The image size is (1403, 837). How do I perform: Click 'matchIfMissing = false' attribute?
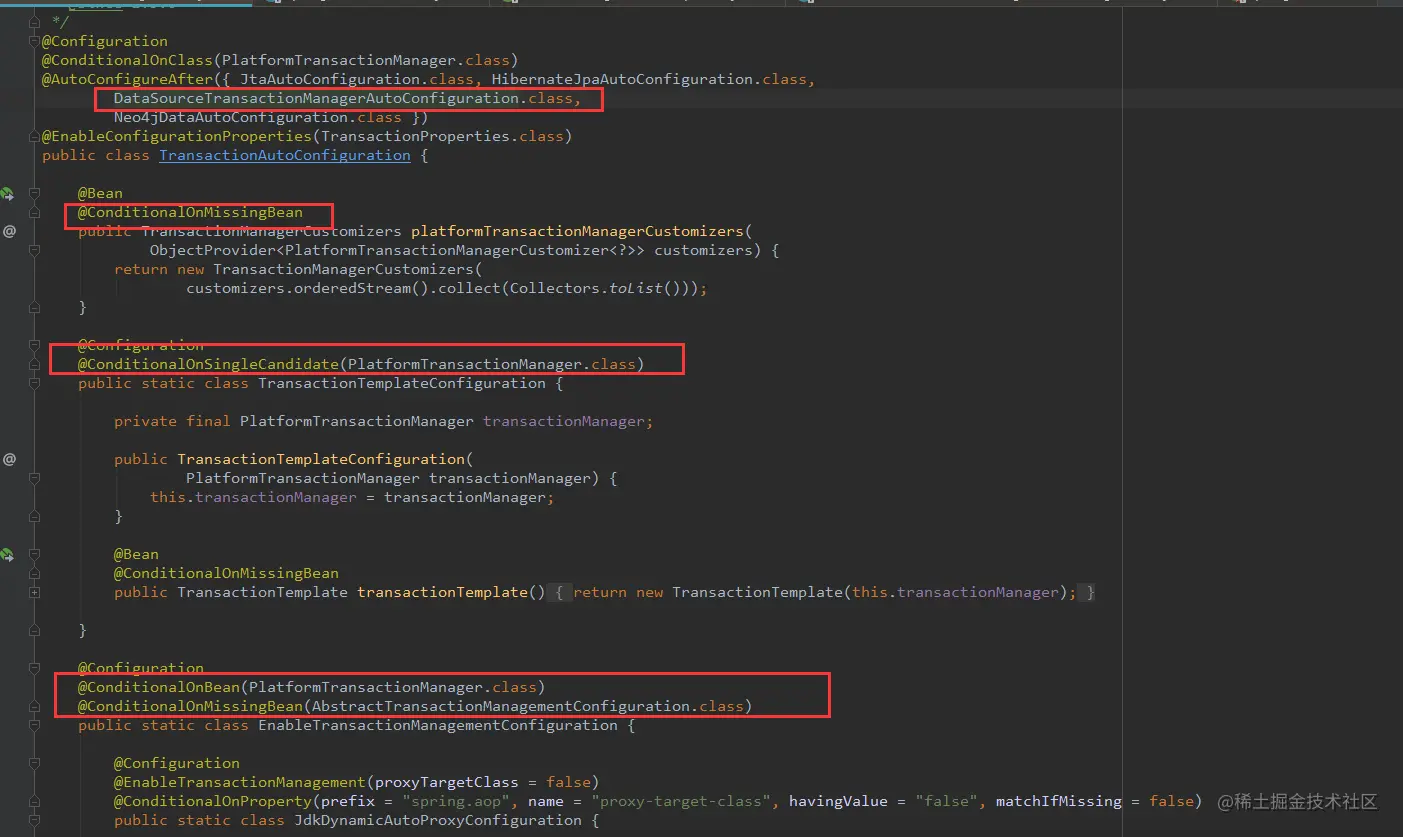[x=1095, y=801]
